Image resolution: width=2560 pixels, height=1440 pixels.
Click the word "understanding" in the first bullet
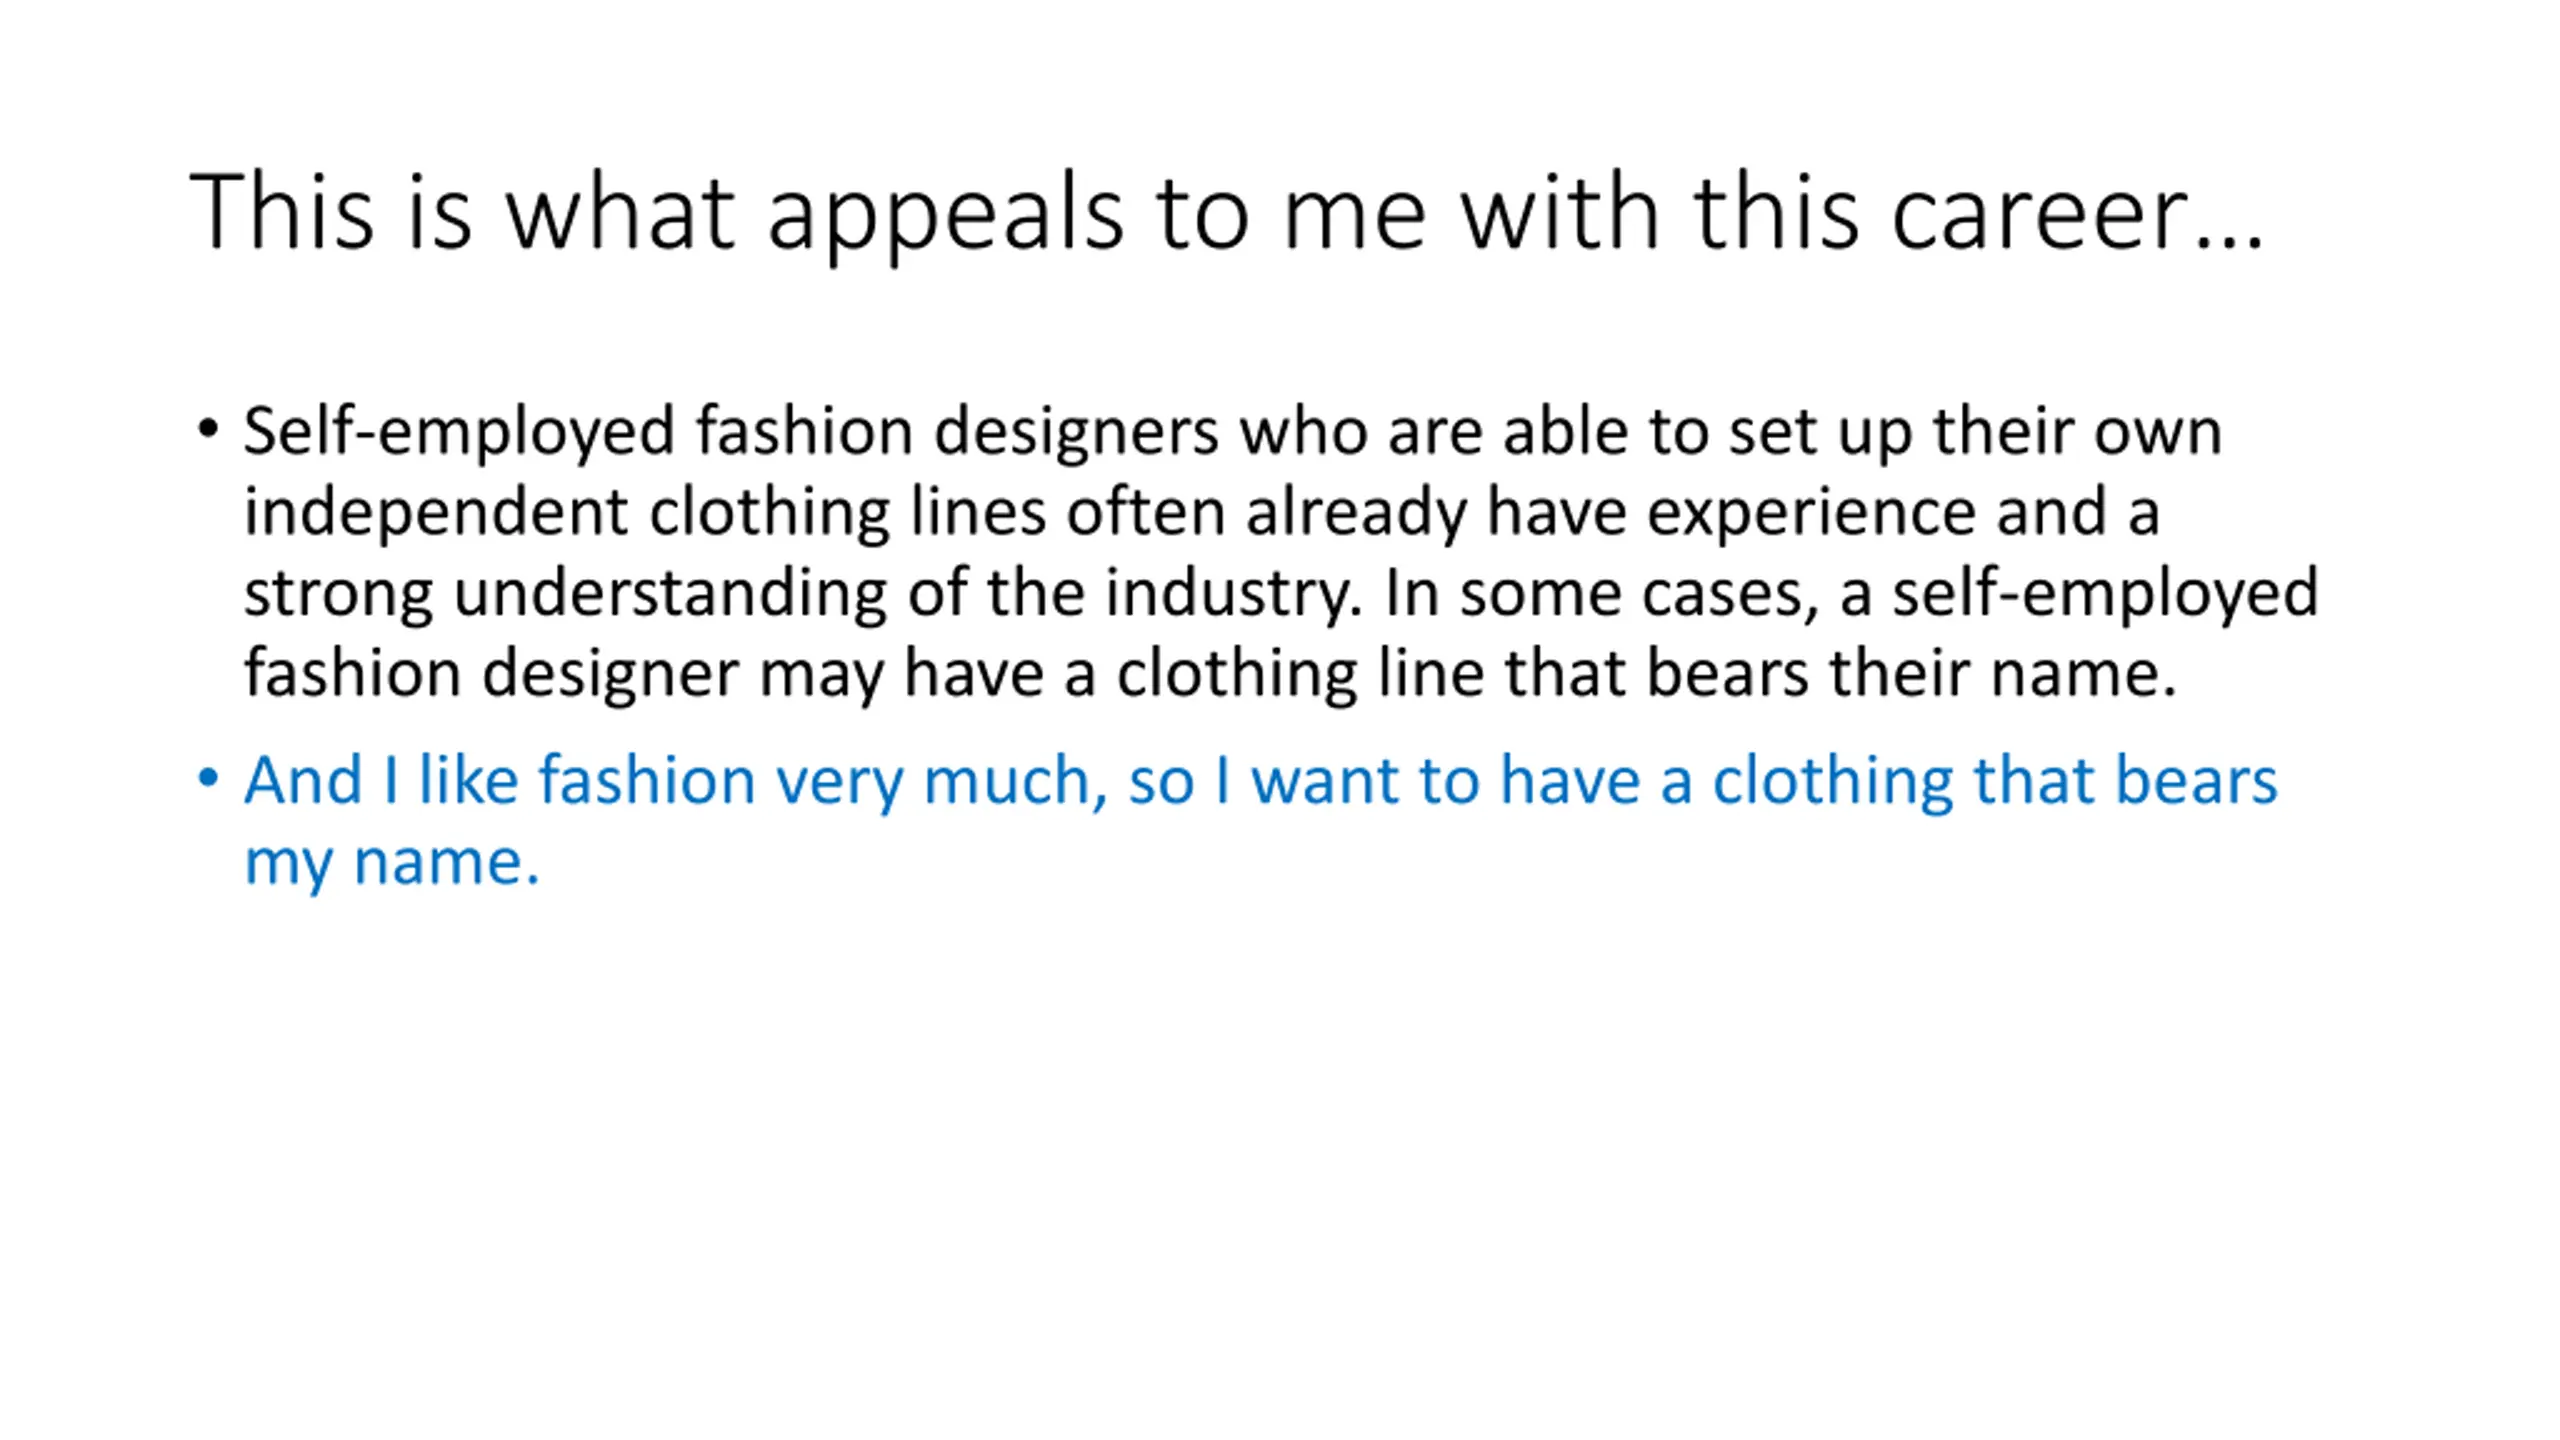point(669,592)
